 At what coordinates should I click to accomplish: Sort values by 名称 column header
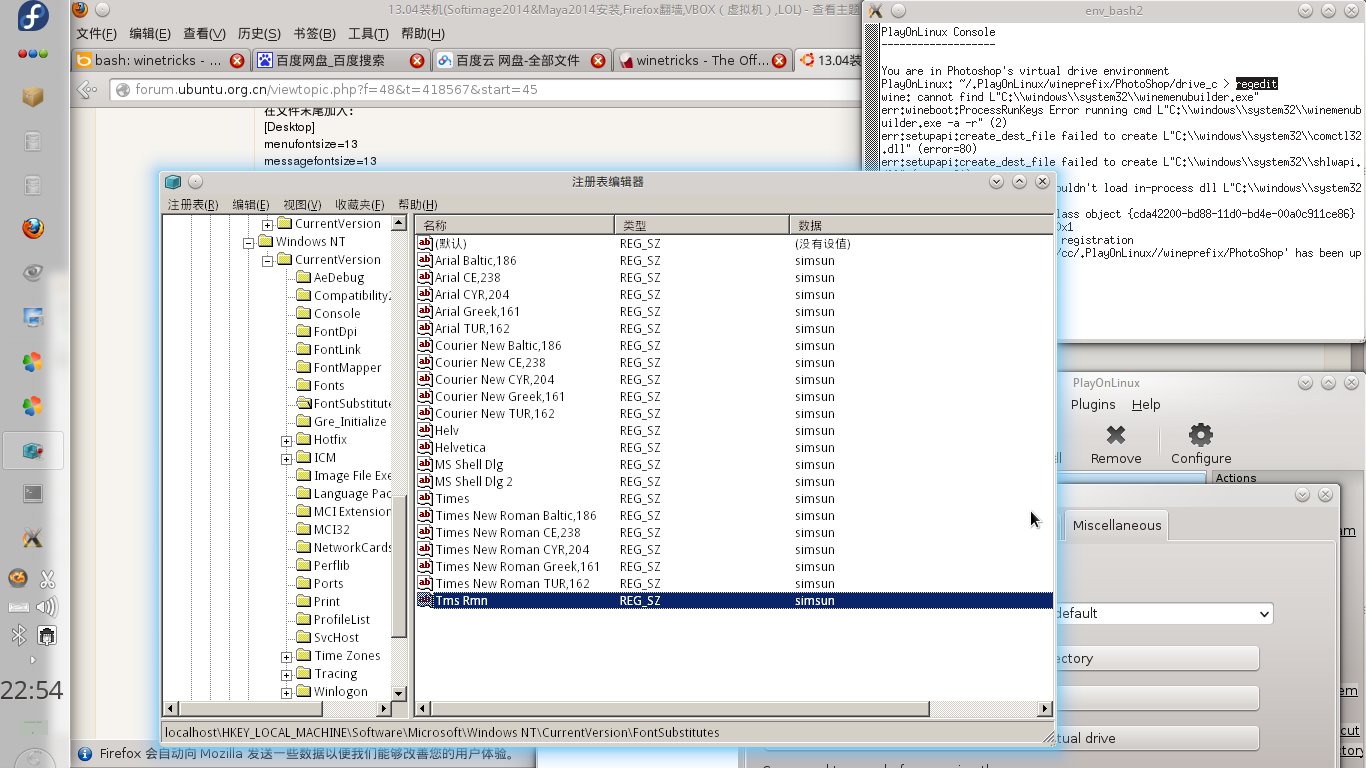pyautogui.click(x=514, y=225)
